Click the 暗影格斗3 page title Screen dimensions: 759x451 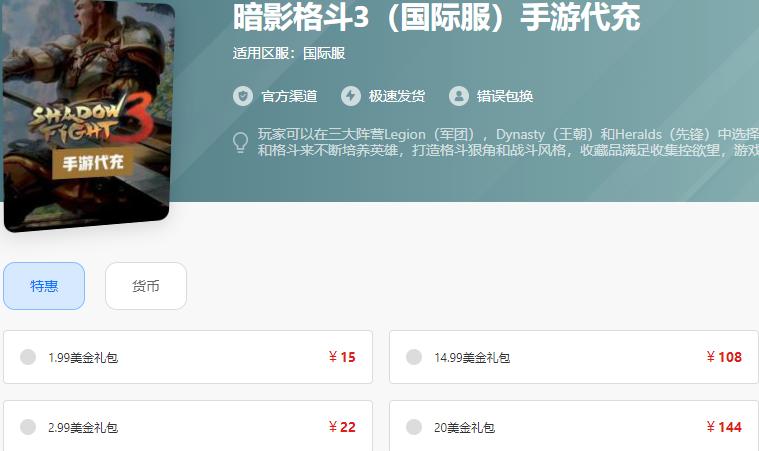click(437, 17)
